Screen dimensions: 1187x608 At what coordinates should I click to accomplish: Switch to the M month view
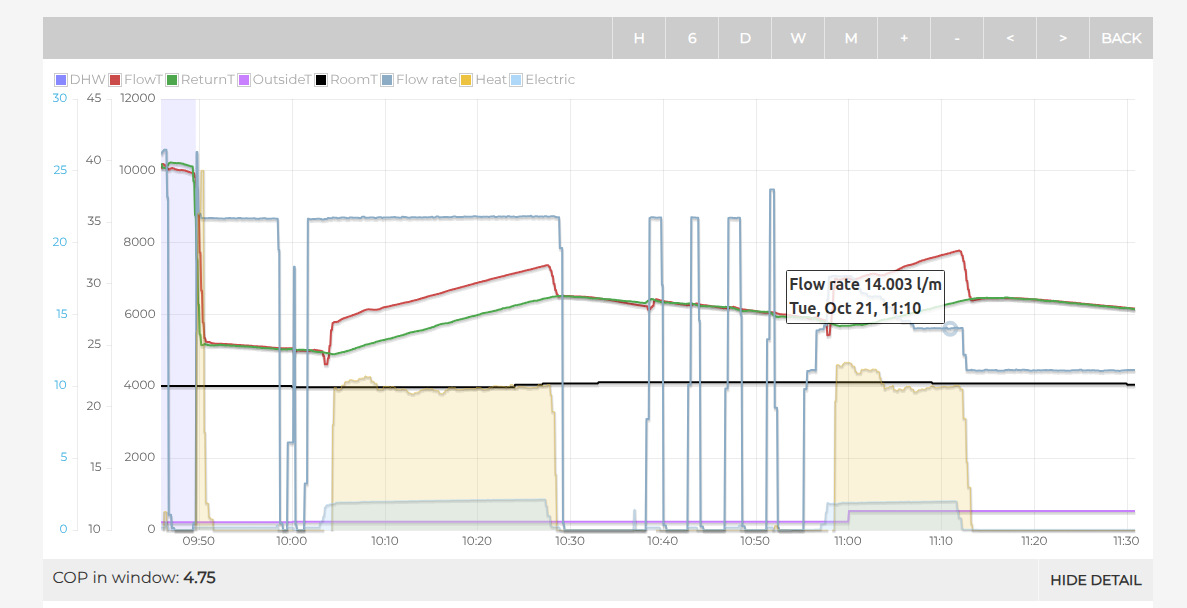[x=851, y=38]
